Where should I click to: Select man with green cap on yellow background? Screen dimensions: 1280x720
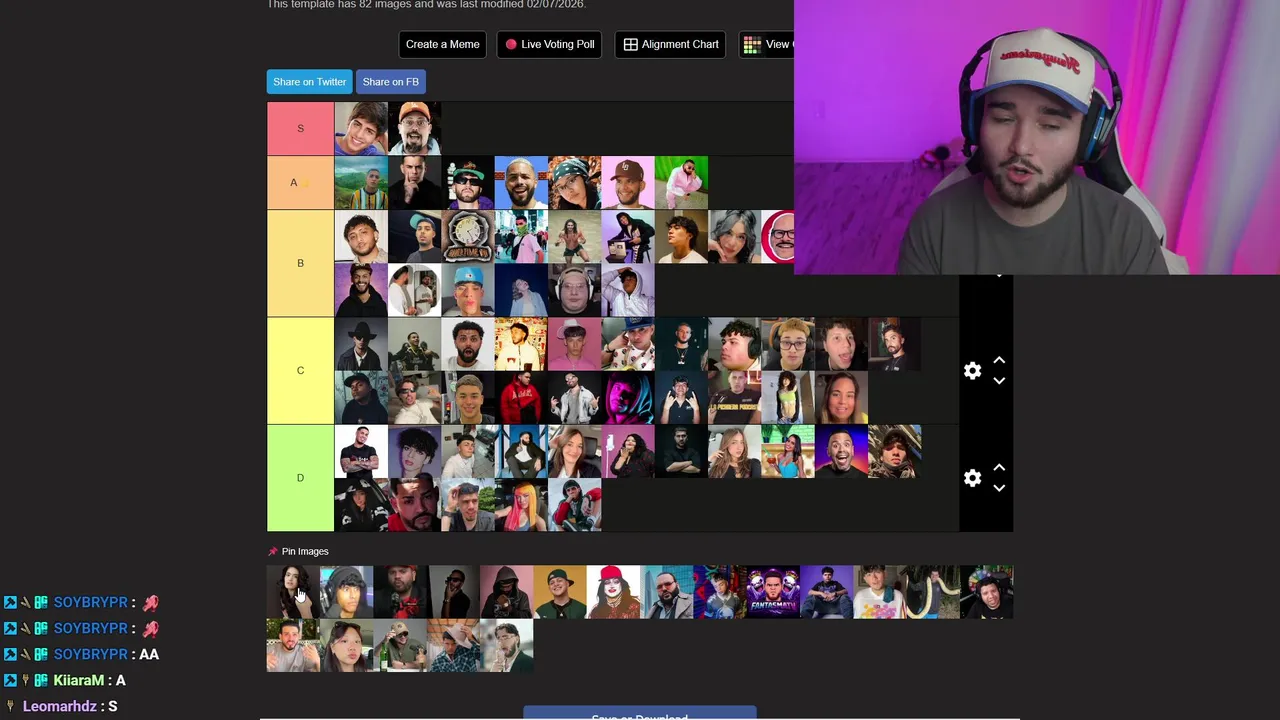(560, 592)
